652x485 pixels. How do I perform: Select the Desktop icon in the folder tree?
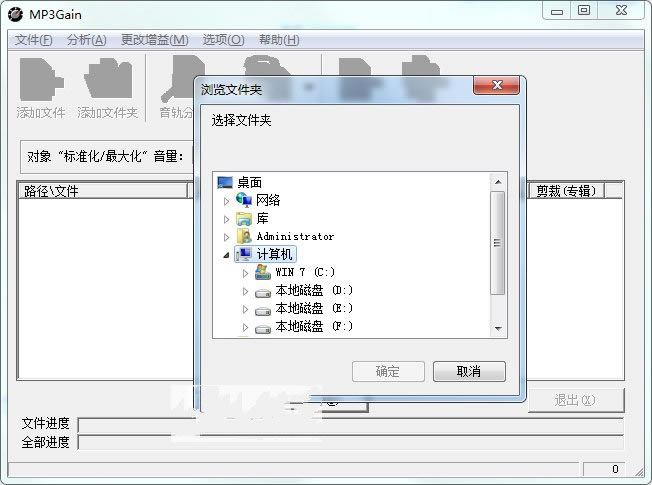(225, 182)
